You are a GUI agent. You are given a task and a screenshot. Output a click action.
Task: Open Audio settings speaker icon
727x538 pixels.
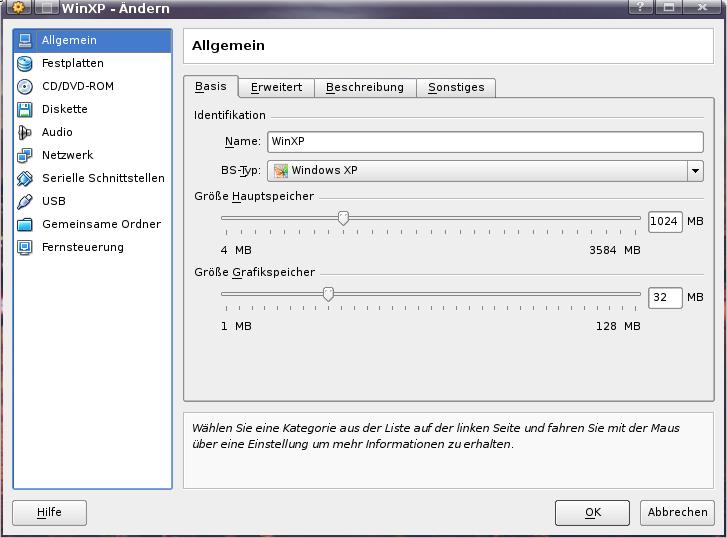pyautogui.click(x=25, y=132)
